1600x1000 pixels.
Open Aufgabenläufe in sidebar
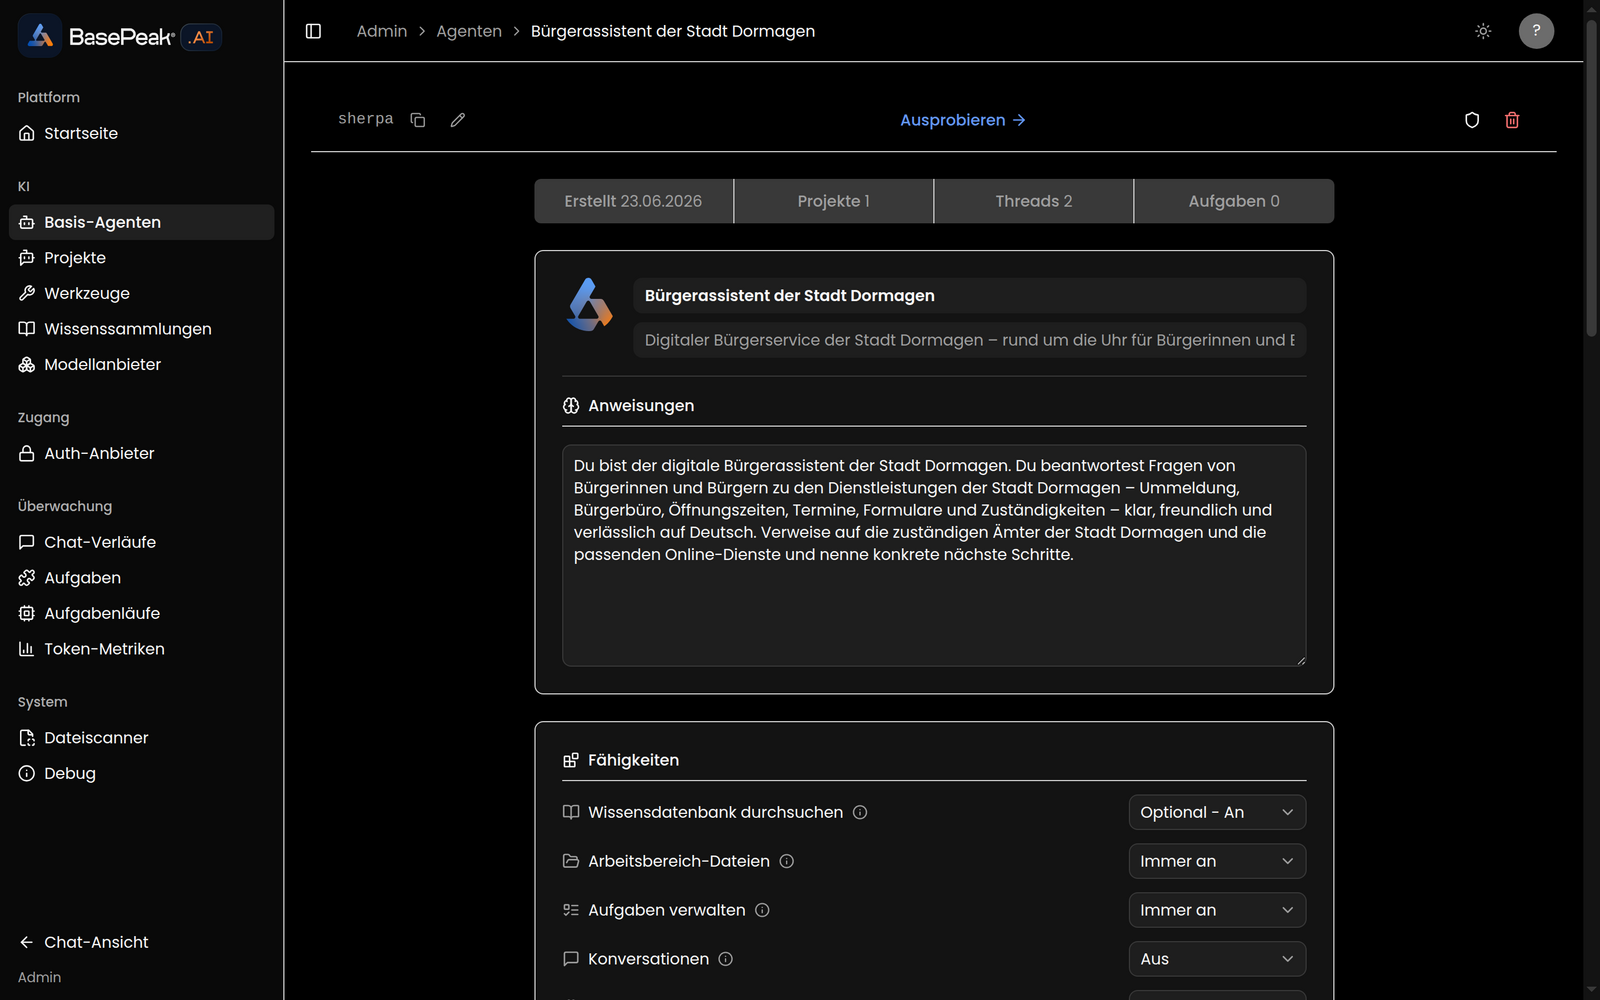[x=141, y=613]
